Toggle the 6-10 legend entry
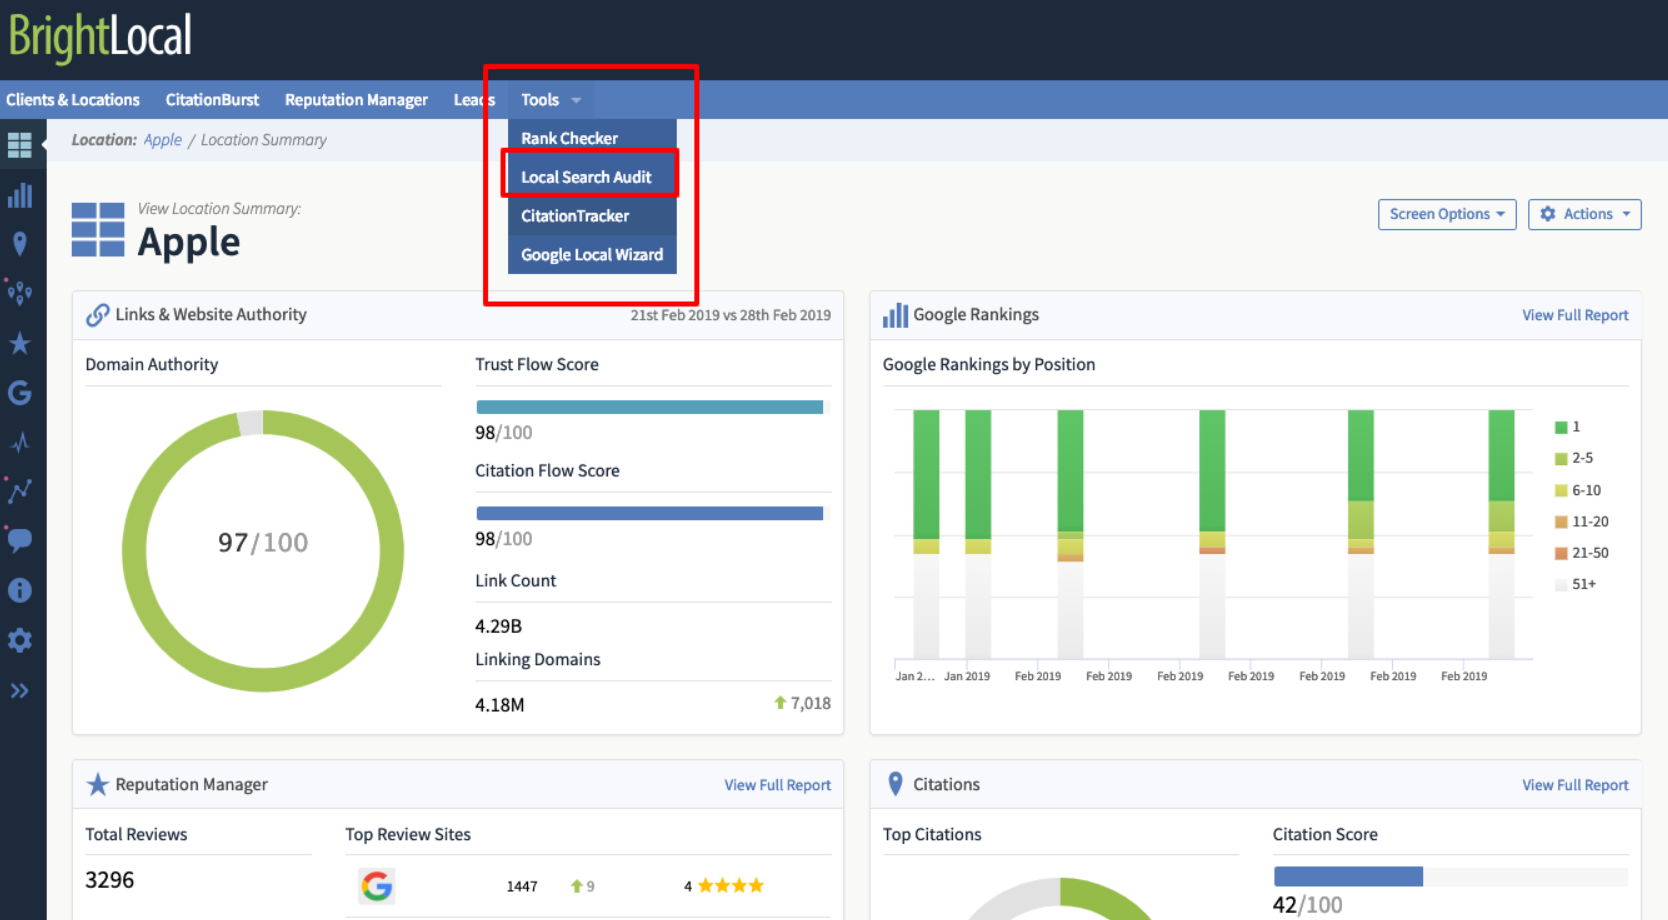 (1578, 490)
